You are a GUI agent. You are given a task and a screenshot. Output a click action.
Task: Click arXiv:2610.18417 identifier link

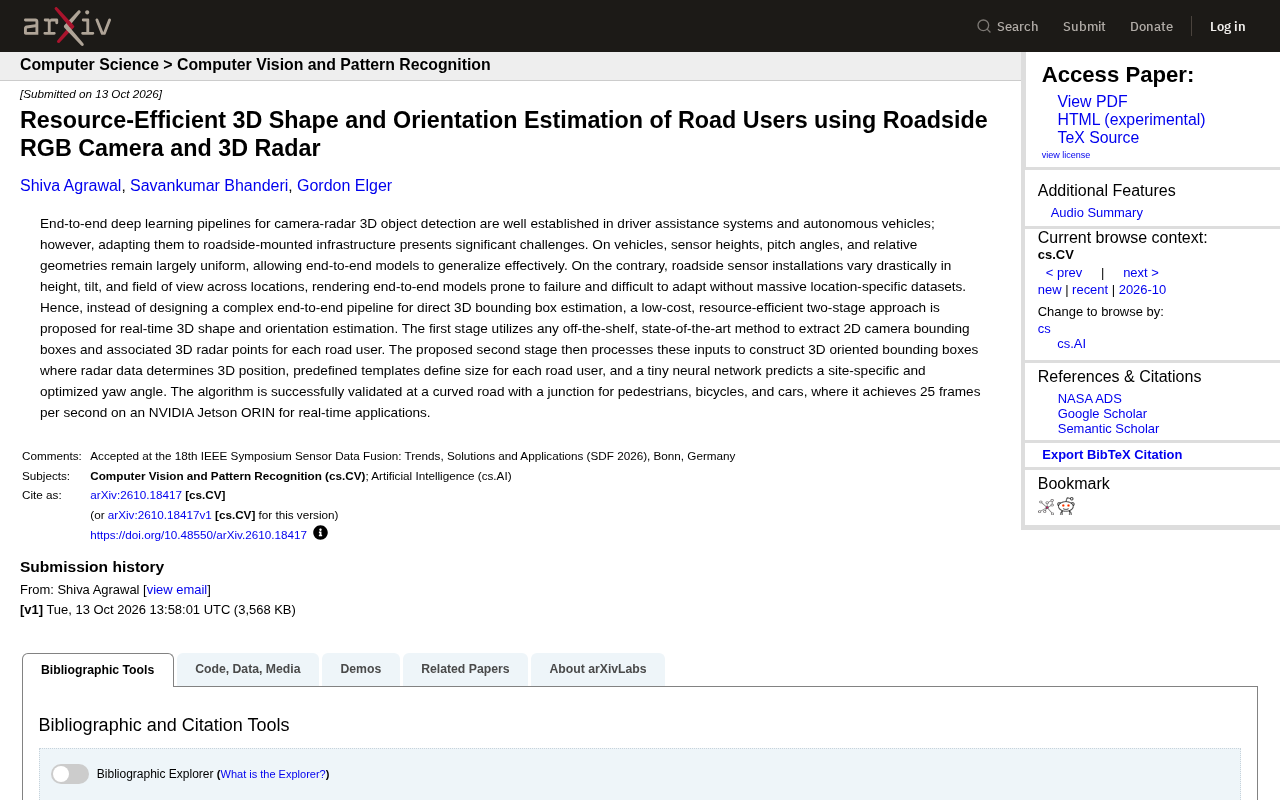point(136,495)
